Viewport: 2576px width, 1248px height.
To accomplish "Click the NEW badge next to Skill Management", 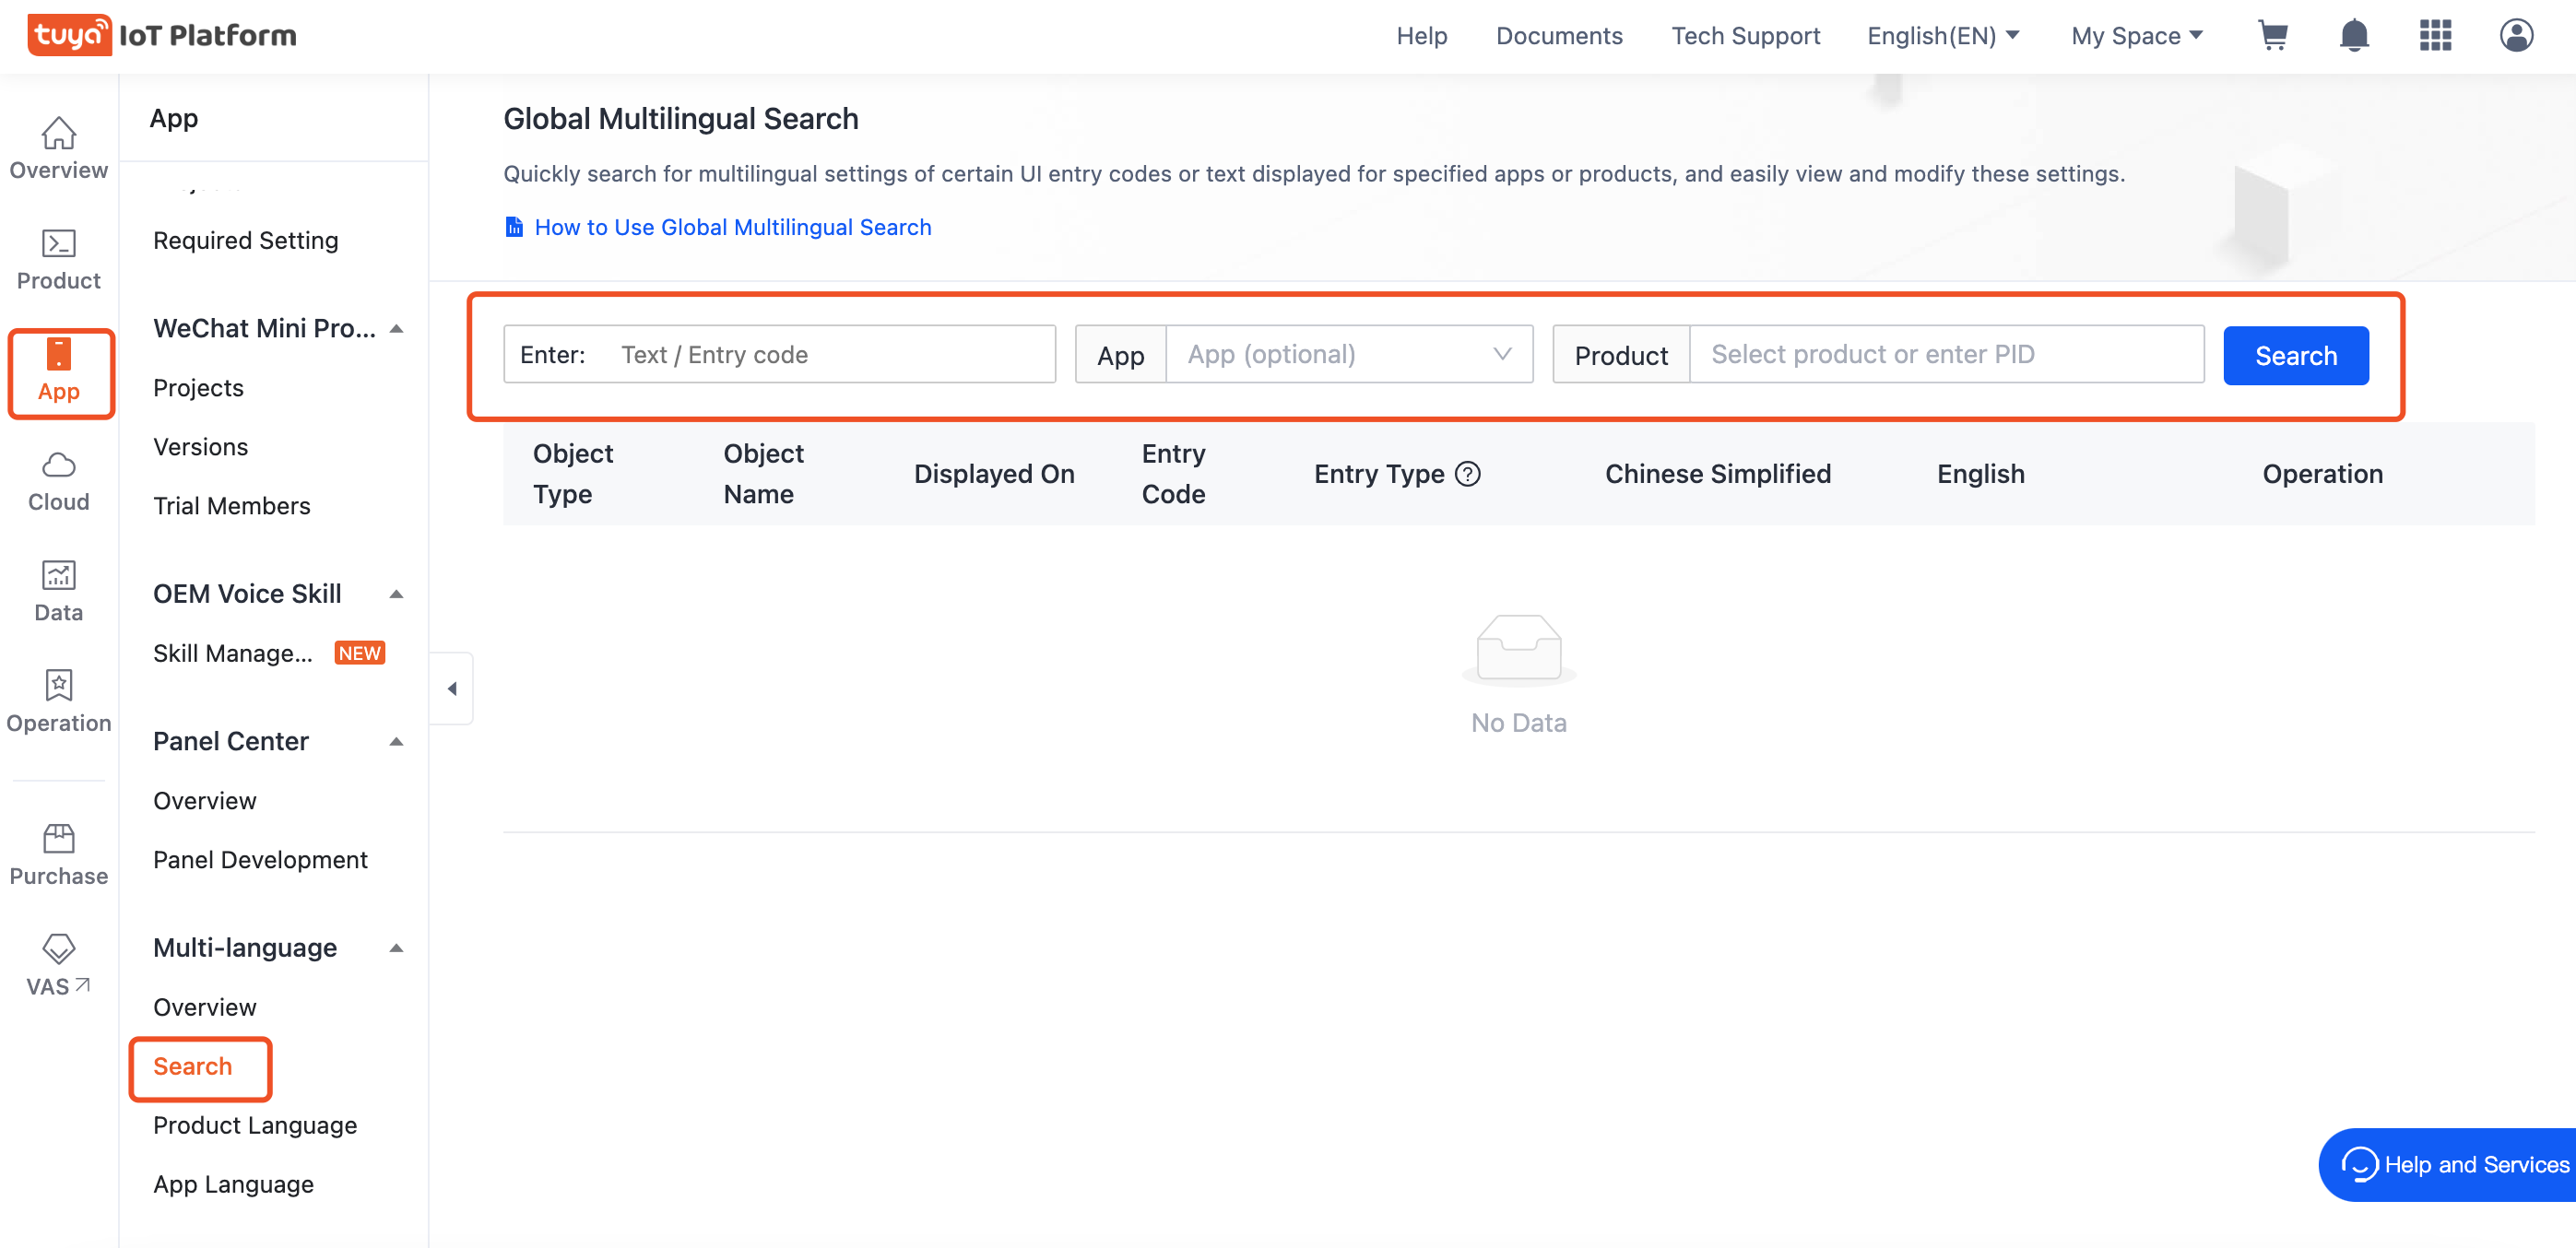I will 359,653.
